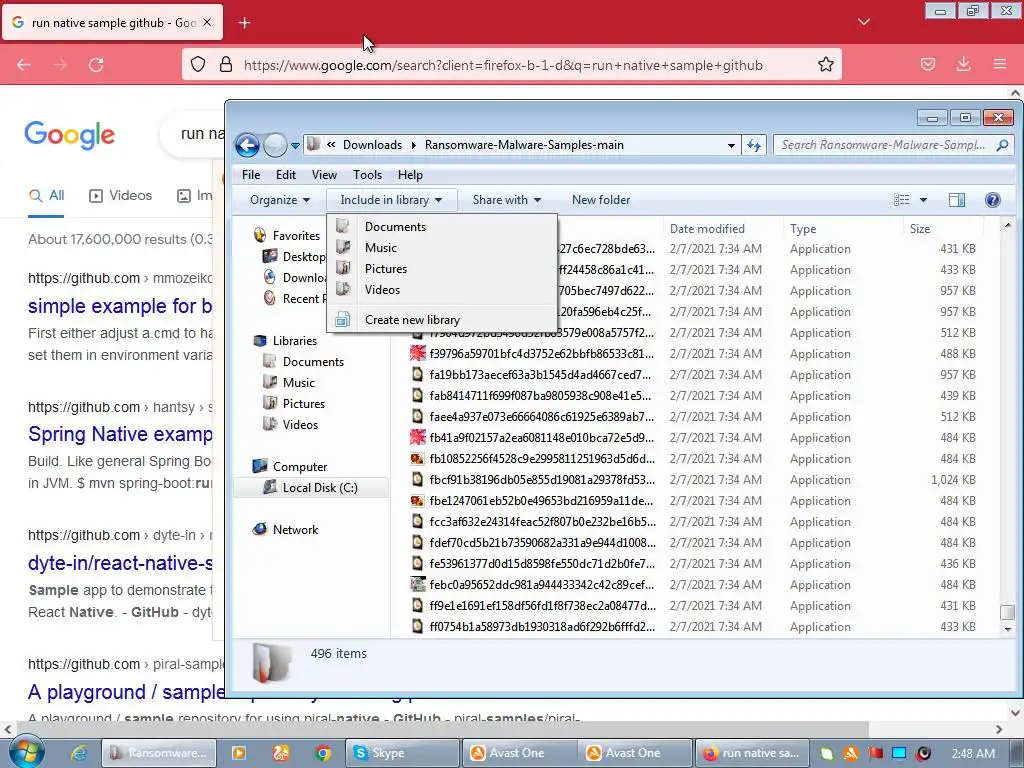1024x768 pixels.
Task: Open Spring Native example result link
Action: (x=120, y=434)
